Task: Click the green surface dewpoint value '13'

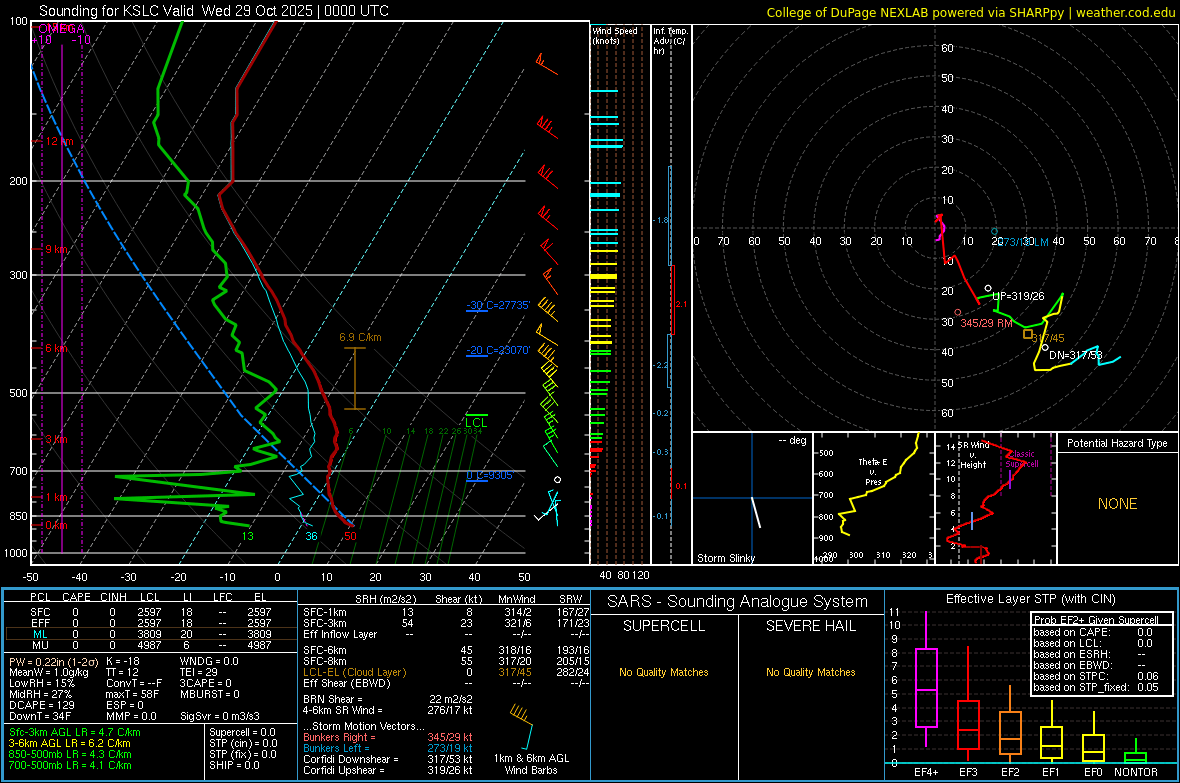Action: (248, 536)
